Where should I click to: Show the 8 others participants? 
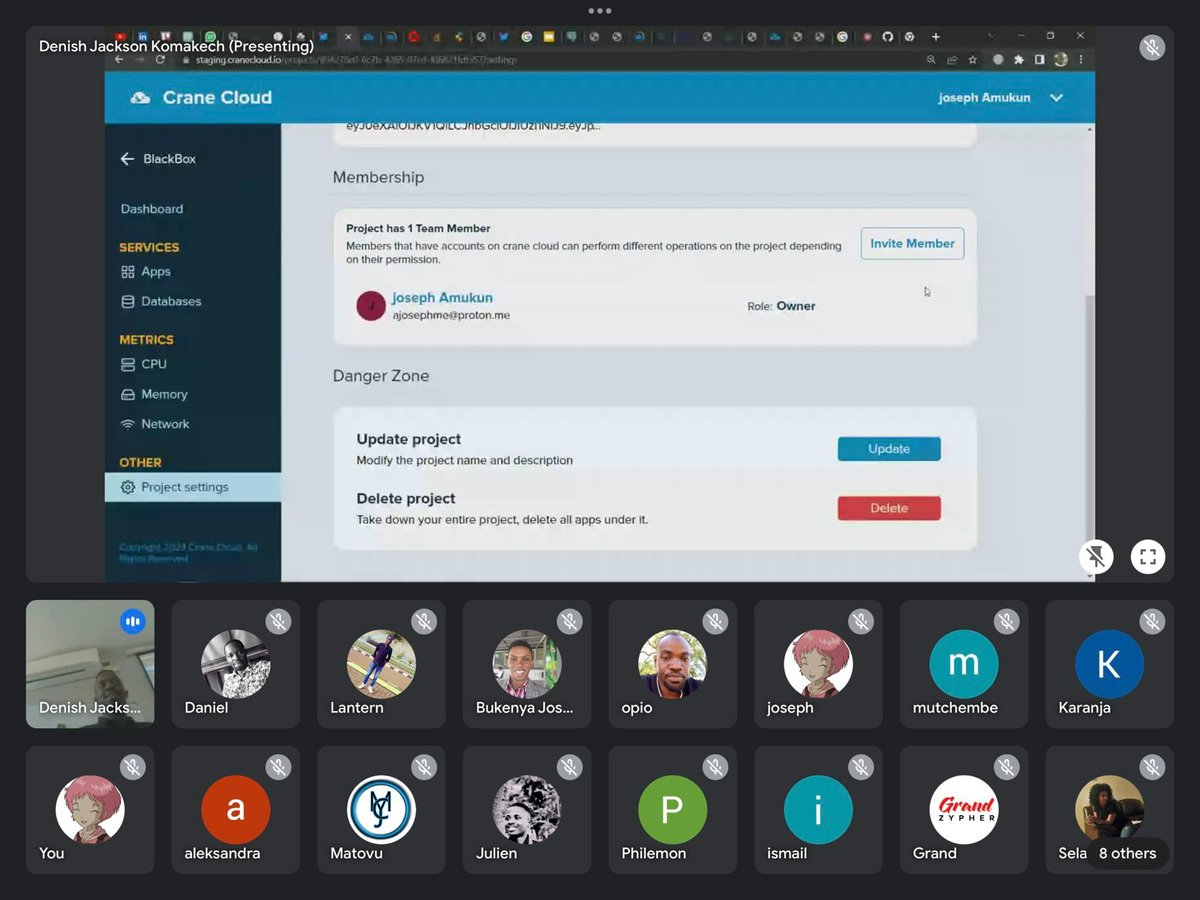(x=1127, y=853)
